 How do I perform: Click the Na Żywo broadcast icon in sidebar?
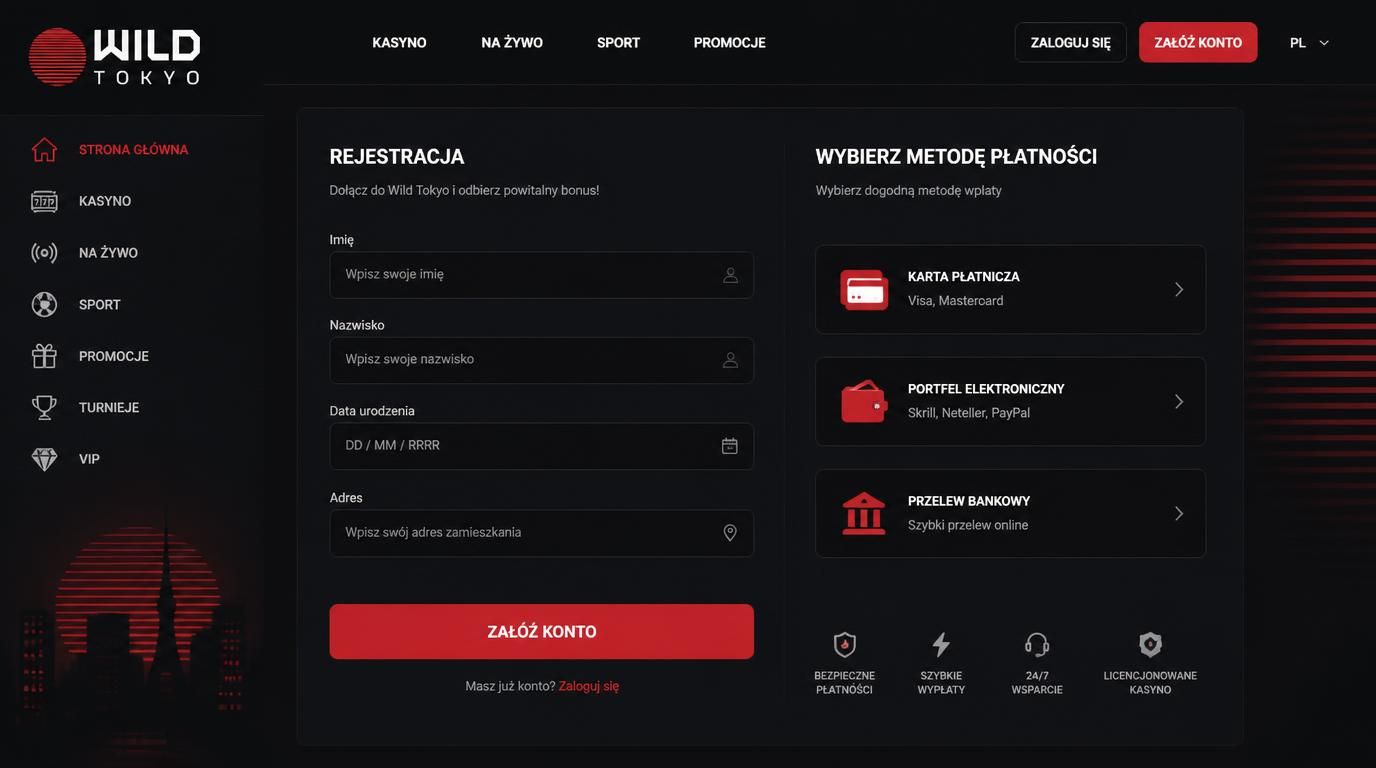pyautogui.click(x=44, y=253)
